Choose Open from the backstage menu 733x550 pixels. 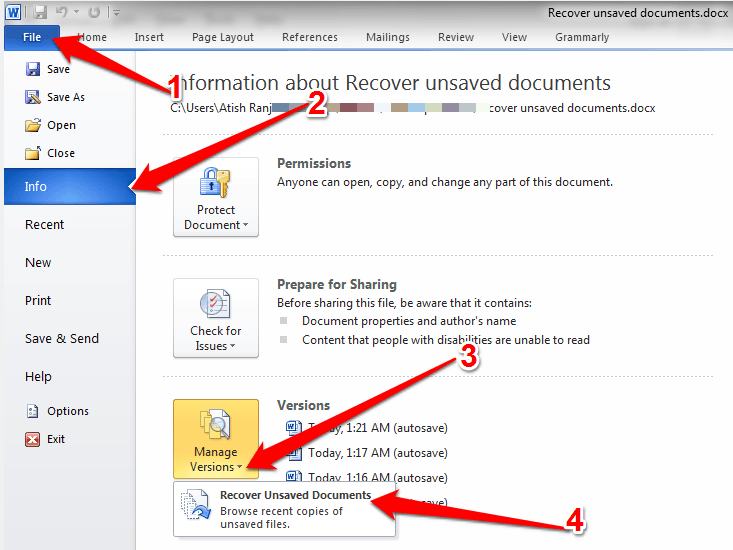61,125
